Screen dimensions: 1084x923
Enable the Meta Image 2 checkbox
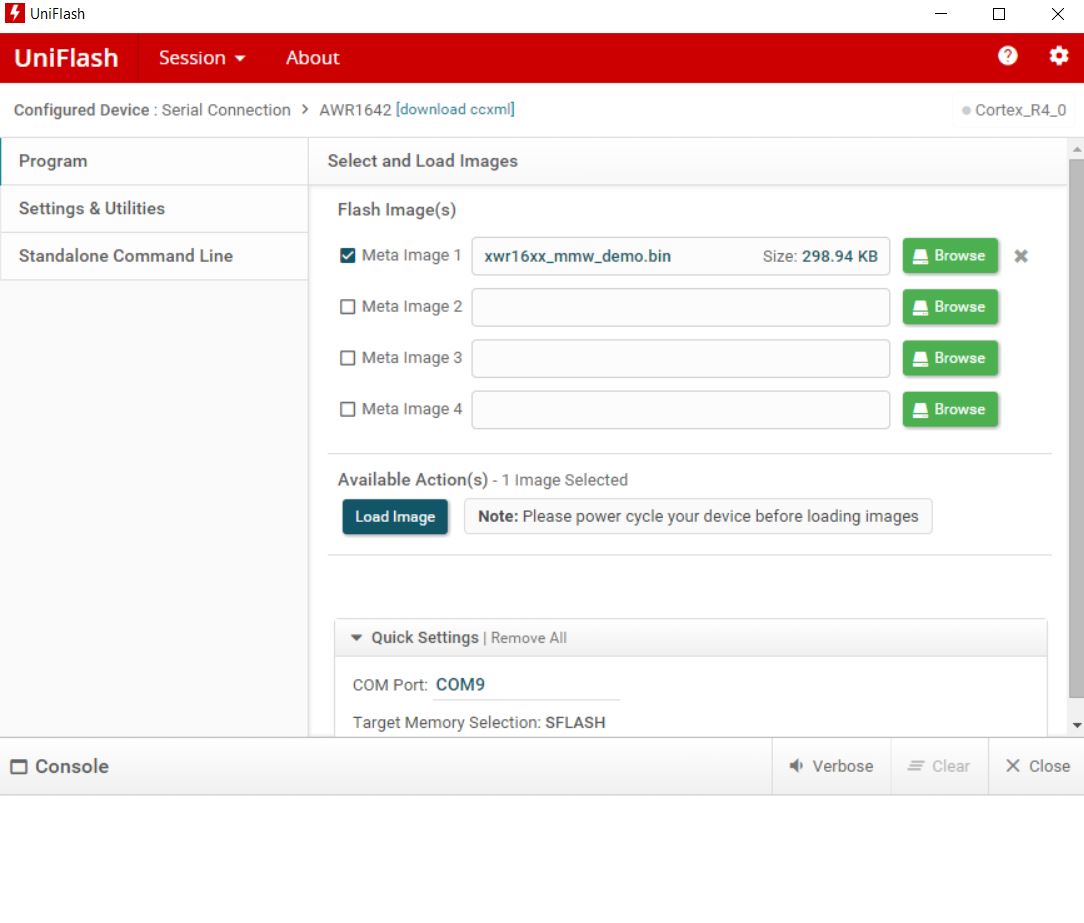[x=348, y=306]
